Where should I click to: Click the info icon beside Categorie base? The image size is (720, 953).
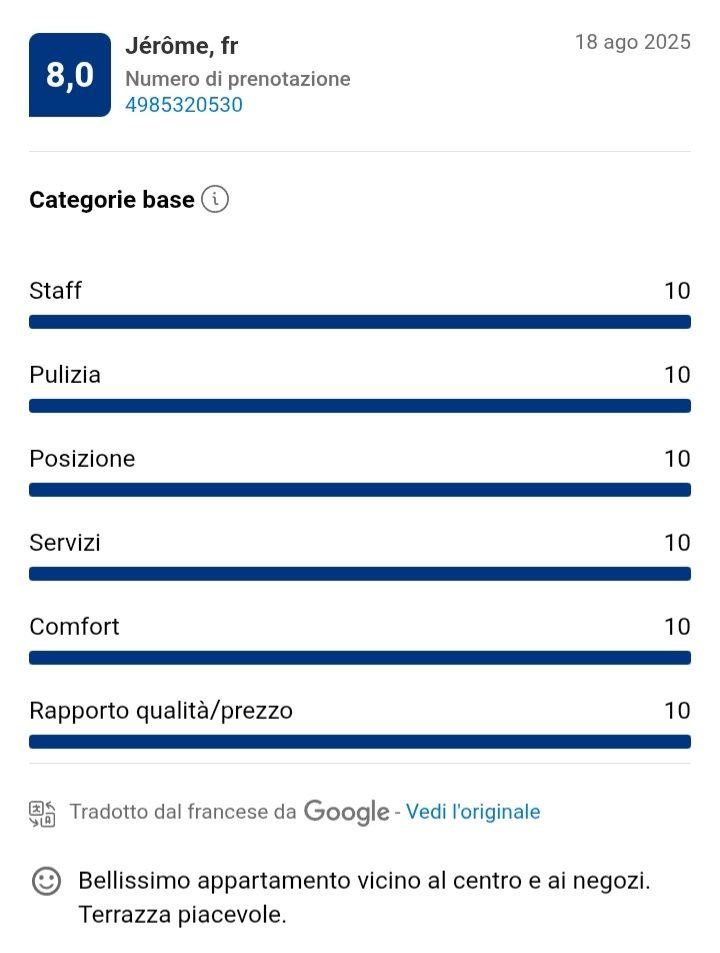215,199
